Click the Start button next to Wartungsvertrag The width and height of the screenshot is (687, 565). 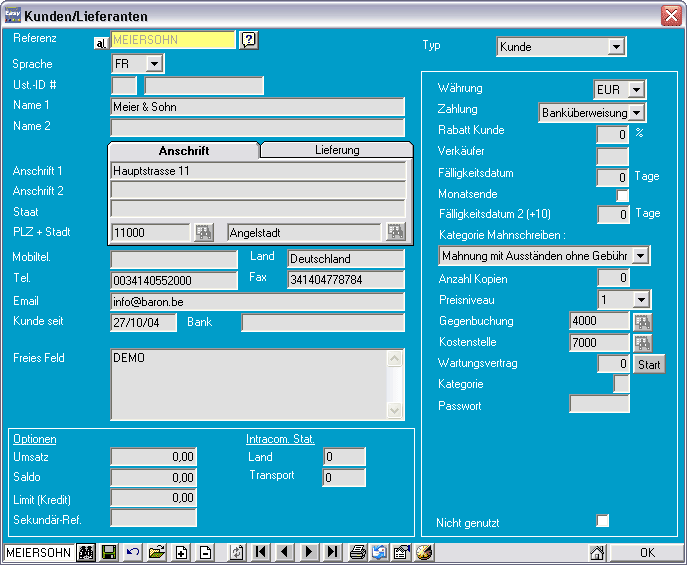[x=649, y=364]
